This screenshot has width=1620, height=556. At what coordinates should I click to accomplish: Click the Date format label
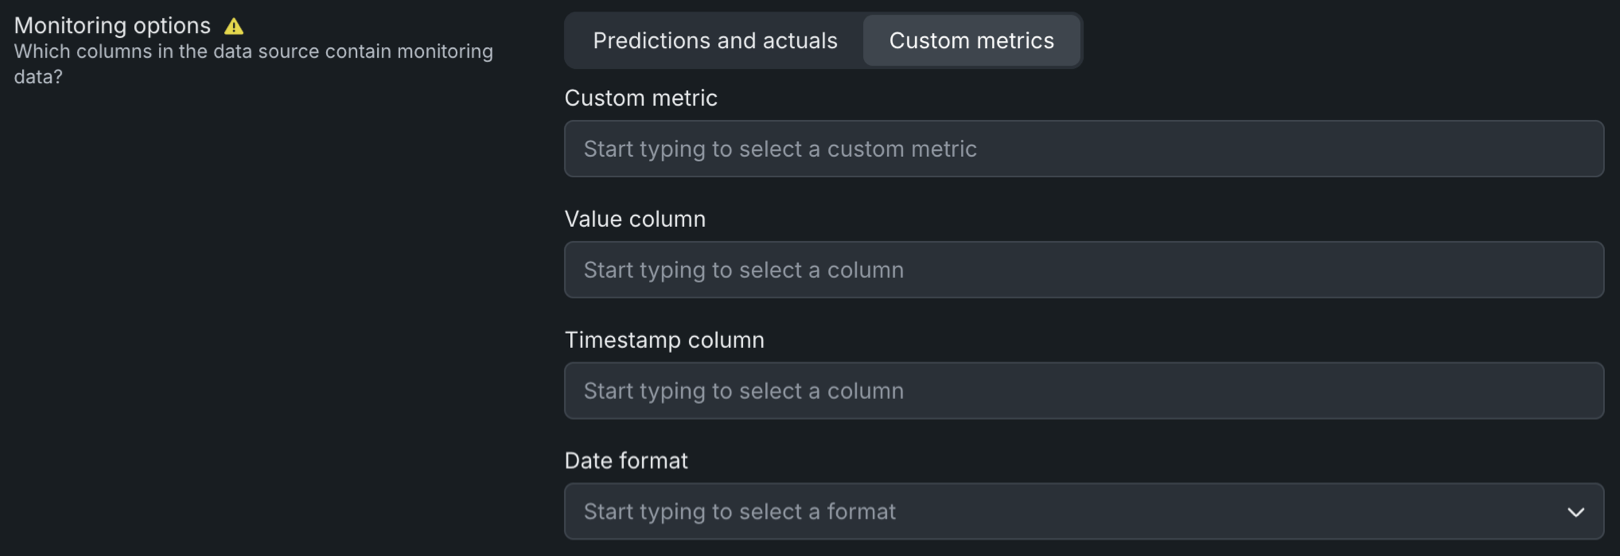[626, 461]
